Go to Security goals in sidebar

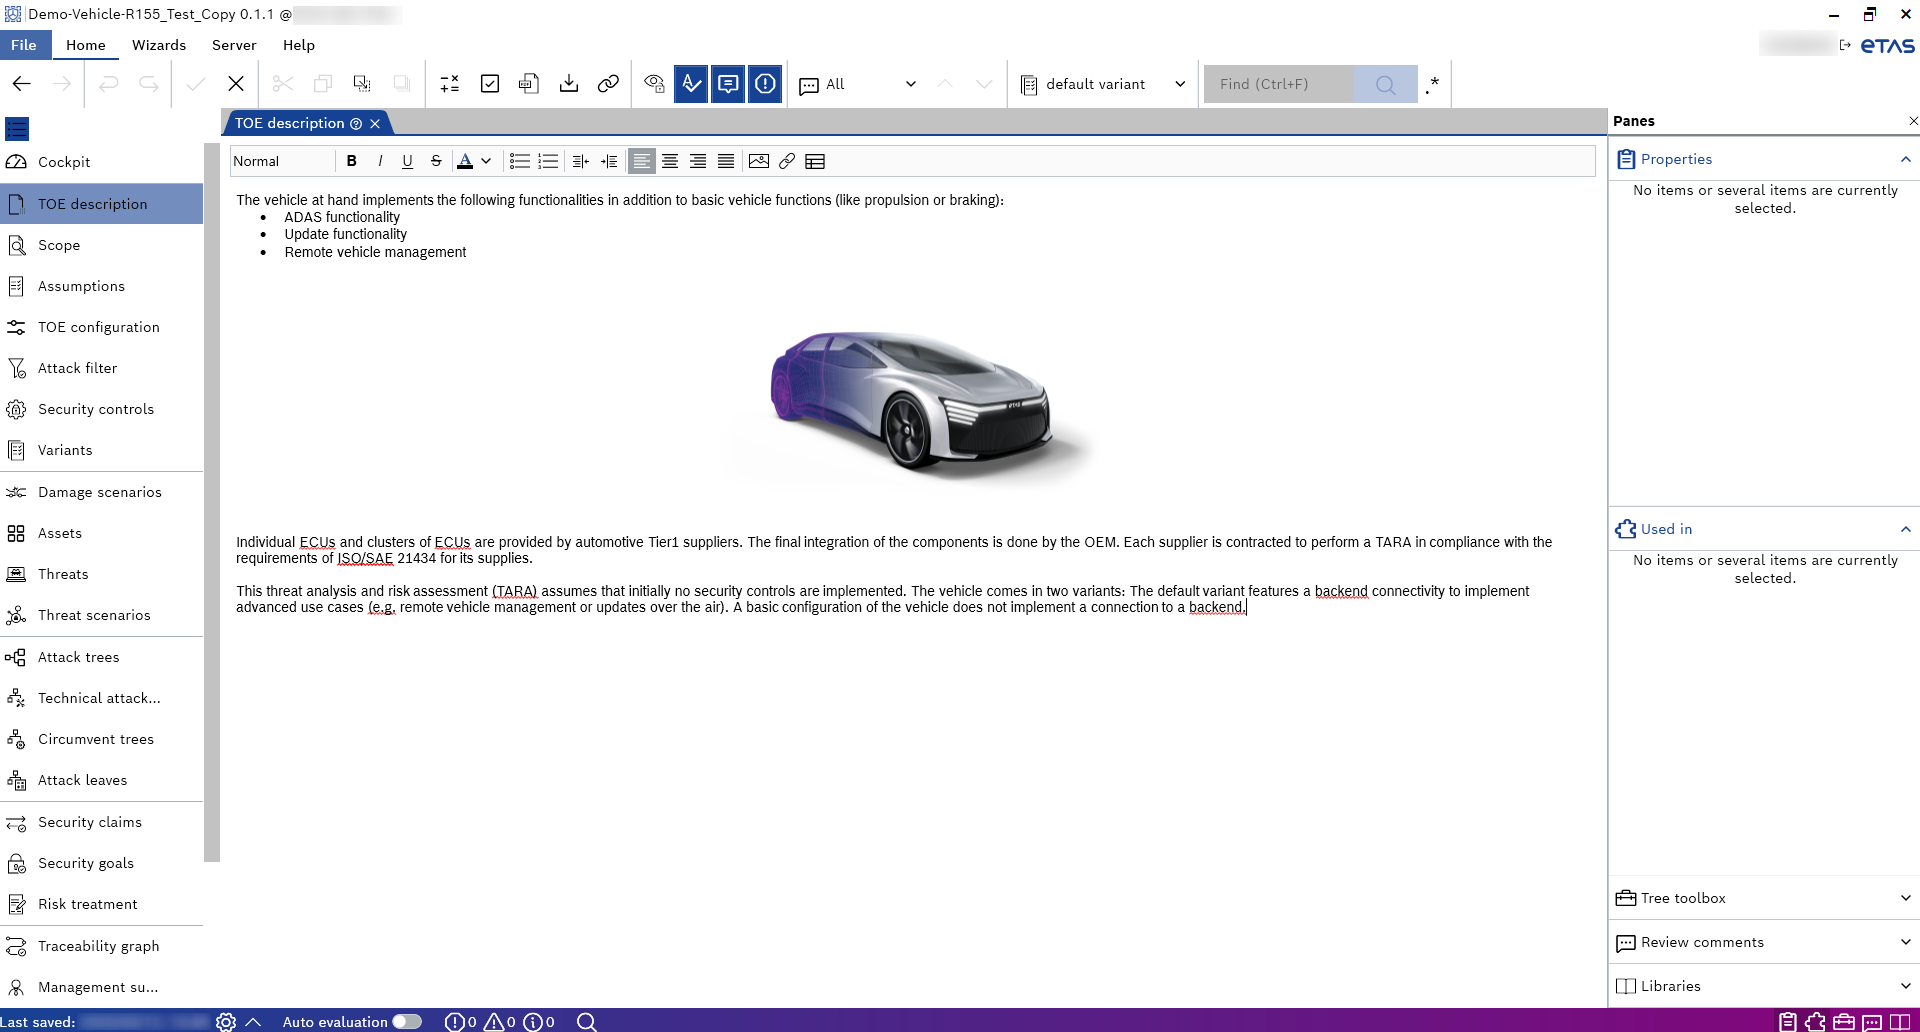(85, 863)
